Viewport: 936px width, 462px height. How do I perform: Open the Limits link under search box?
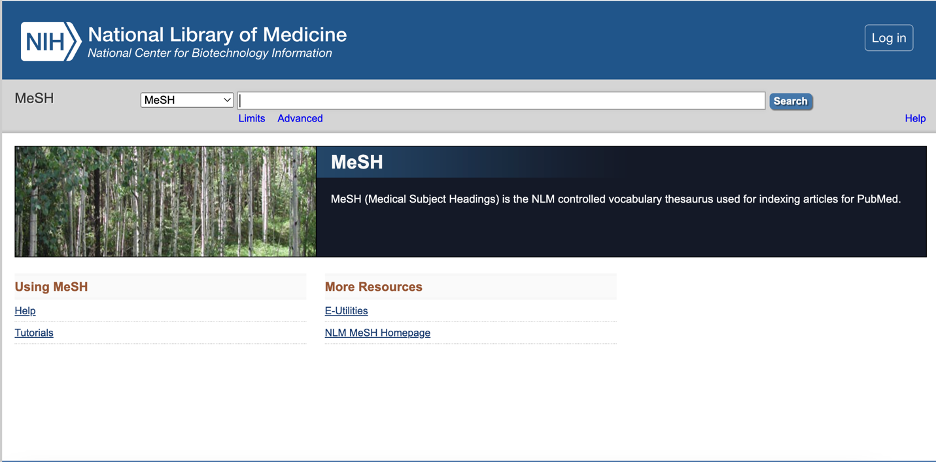252,118
